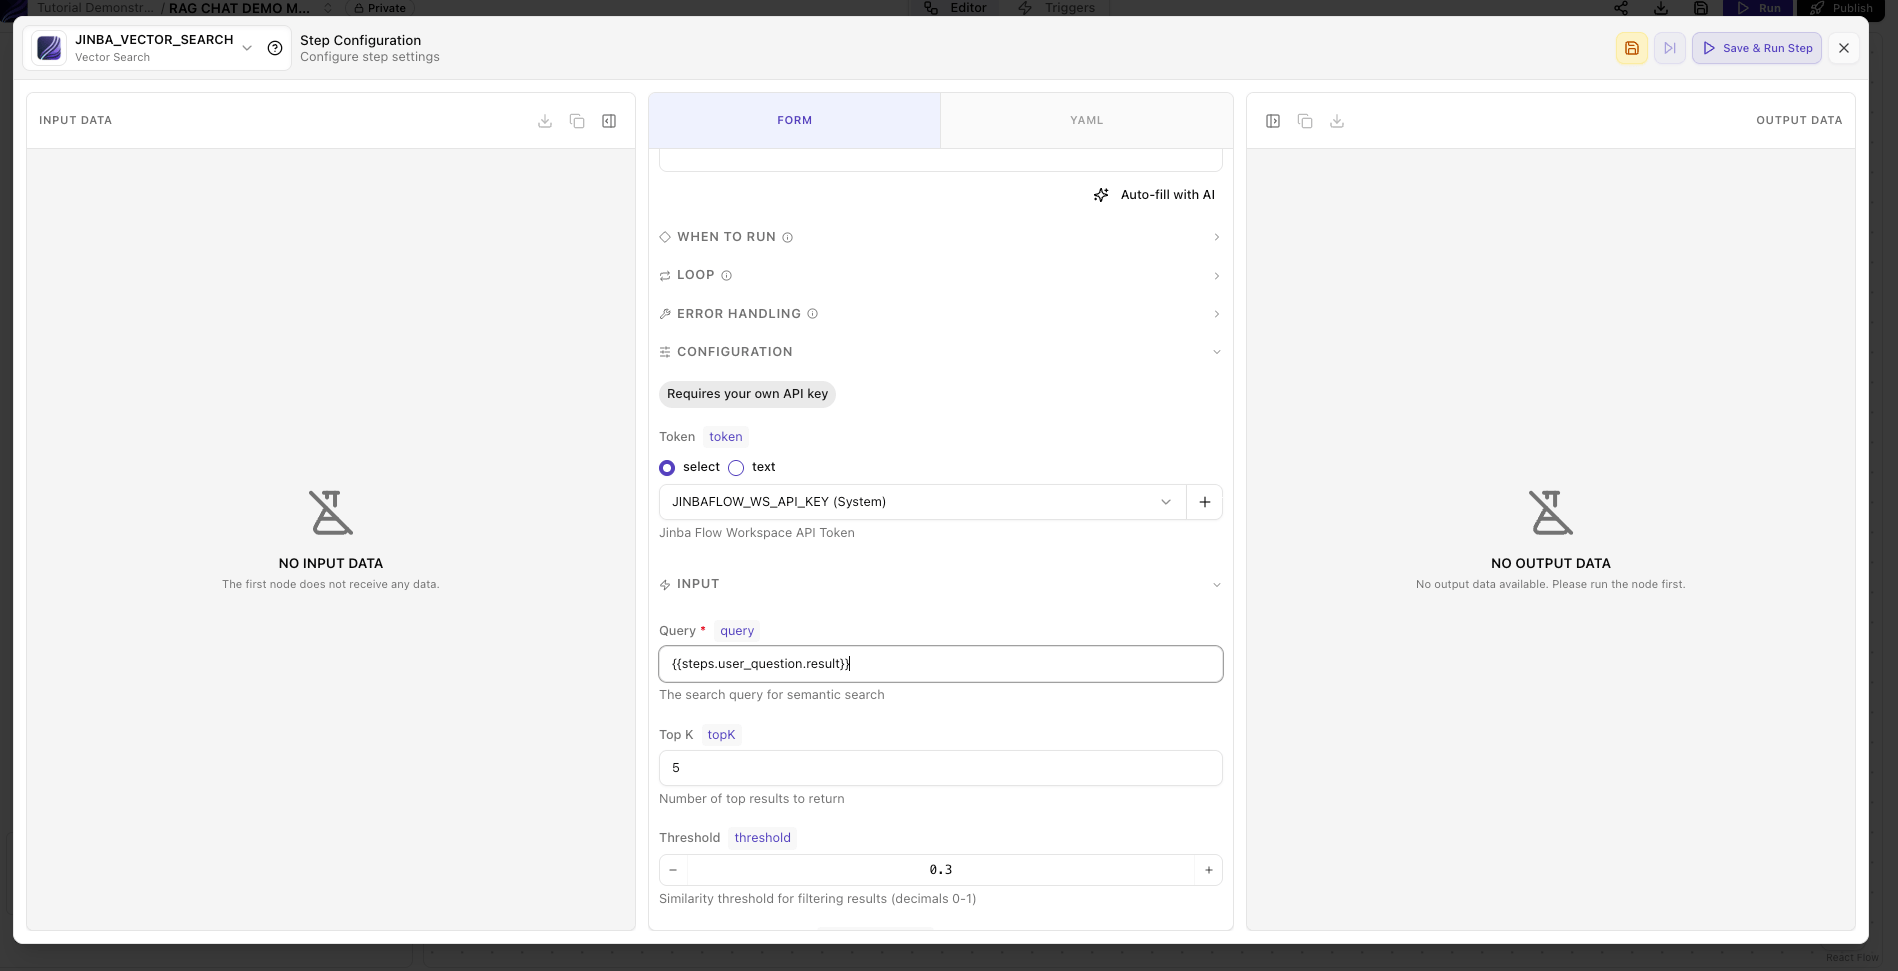Click the Jinba Vector Search logo icon
The image size is (1898, 971).
[x=49, y=48]
